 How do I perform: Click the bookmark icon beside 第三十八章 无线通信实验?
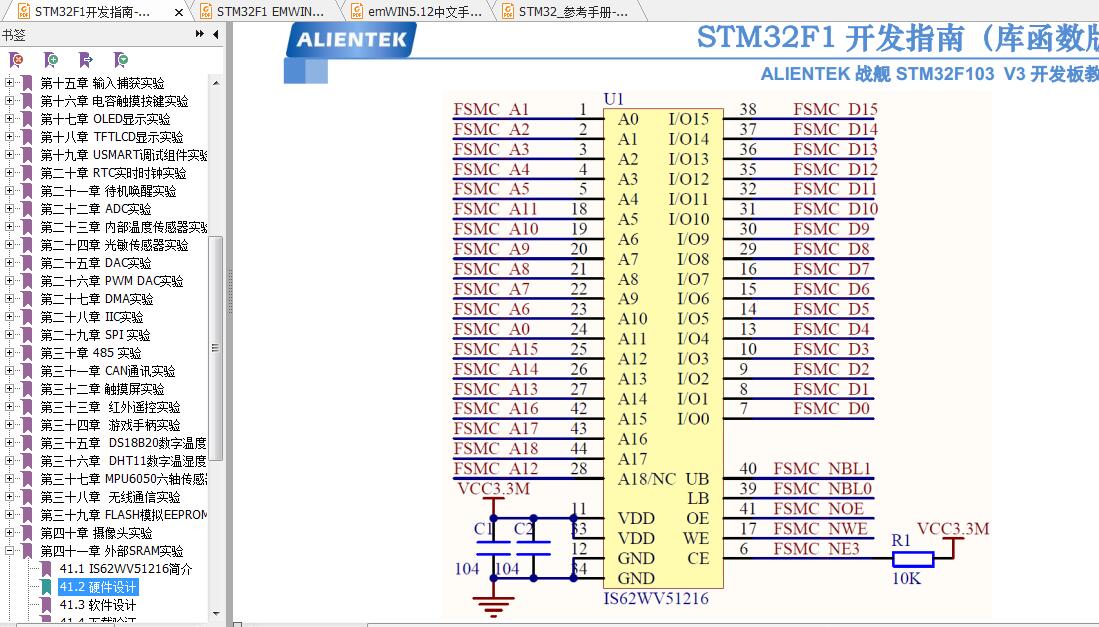[x=27, y=497]
